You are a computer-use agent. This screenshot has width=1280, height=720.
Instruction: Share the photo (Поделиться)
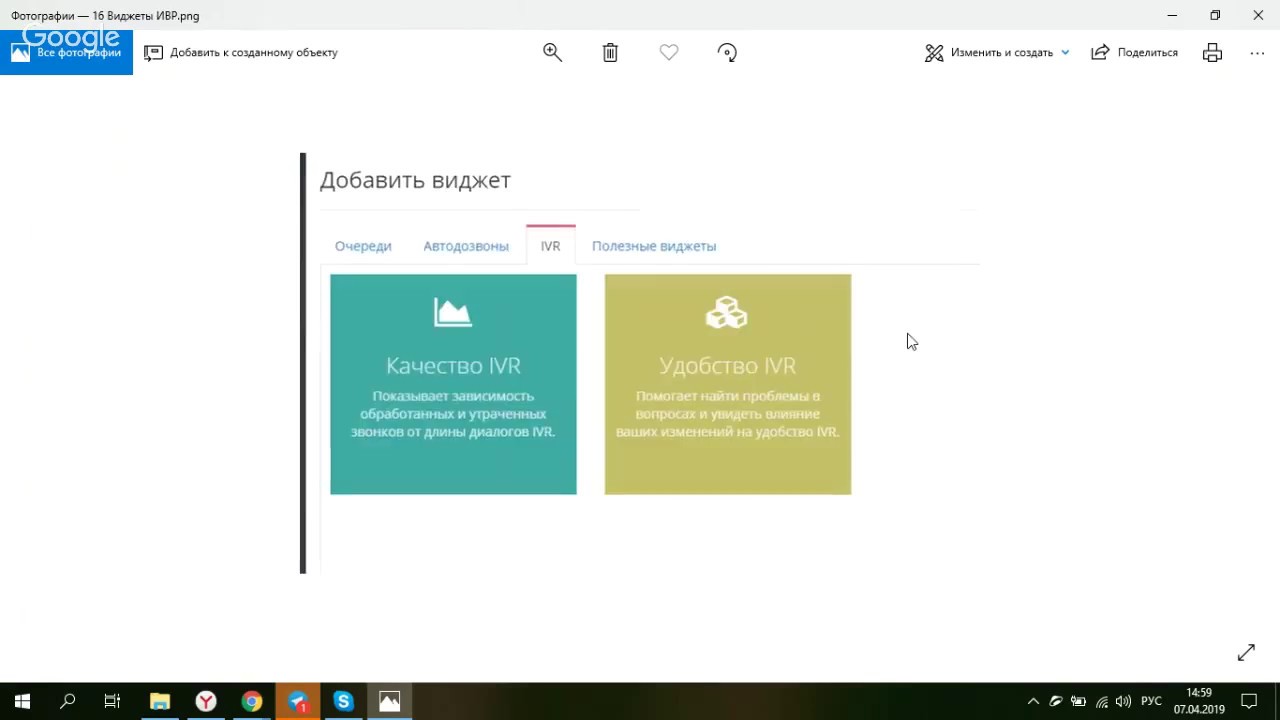1135,53
